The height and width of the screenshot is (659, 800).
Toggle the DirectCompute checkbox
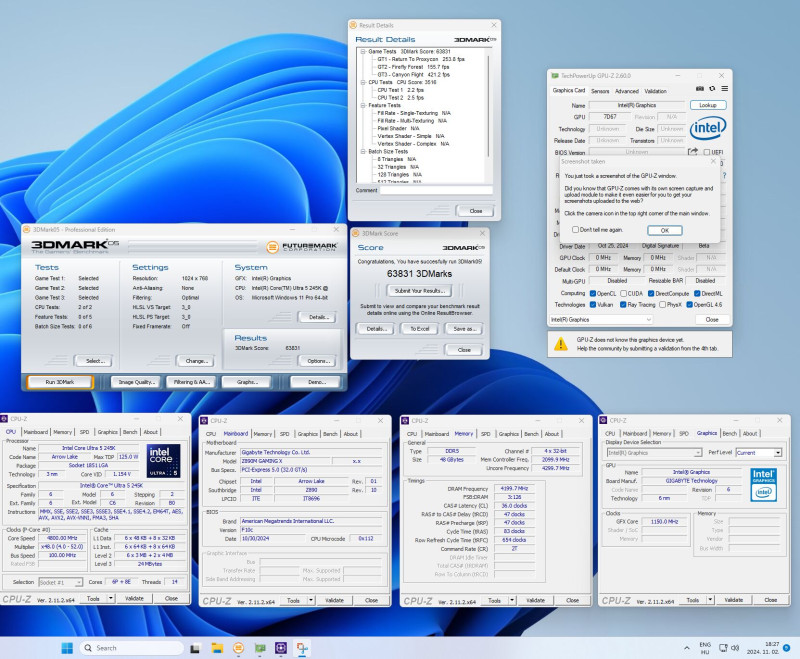pyautogui.click(x=651, y=293)
